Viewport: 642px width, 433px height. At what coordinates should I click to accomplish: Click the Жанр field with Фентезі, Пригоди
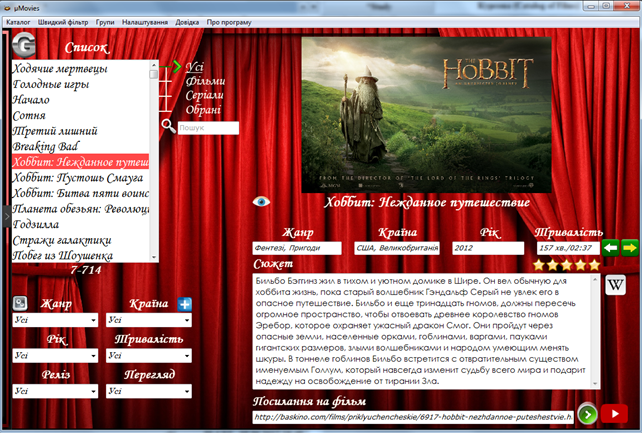click(297, 248)
